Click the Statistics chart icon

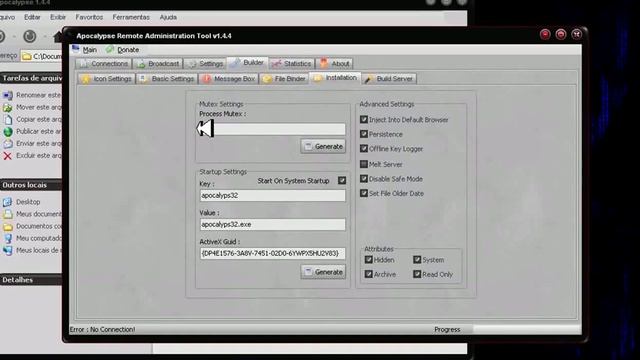click(276, 64)
